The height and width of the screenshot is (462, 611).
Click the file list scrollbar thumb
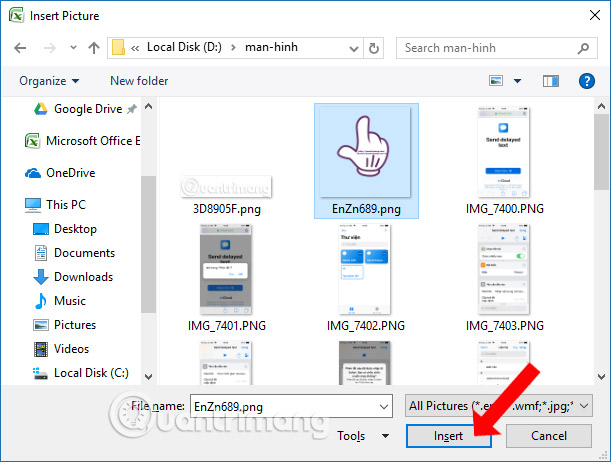(x=601, y=152)
